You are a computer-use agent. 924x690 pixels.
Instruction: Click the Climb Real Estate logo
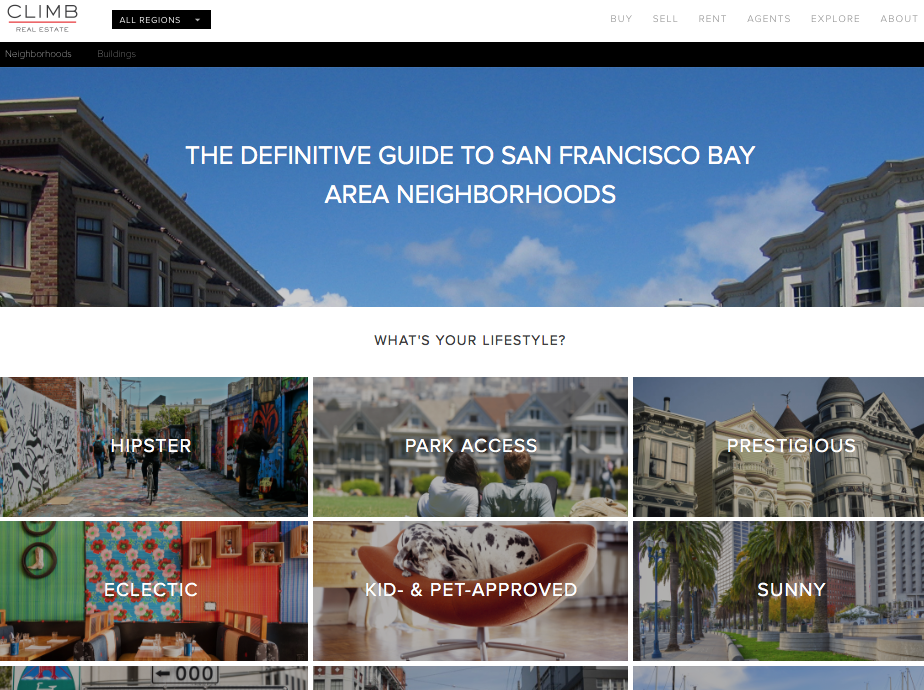click(42, 19)
